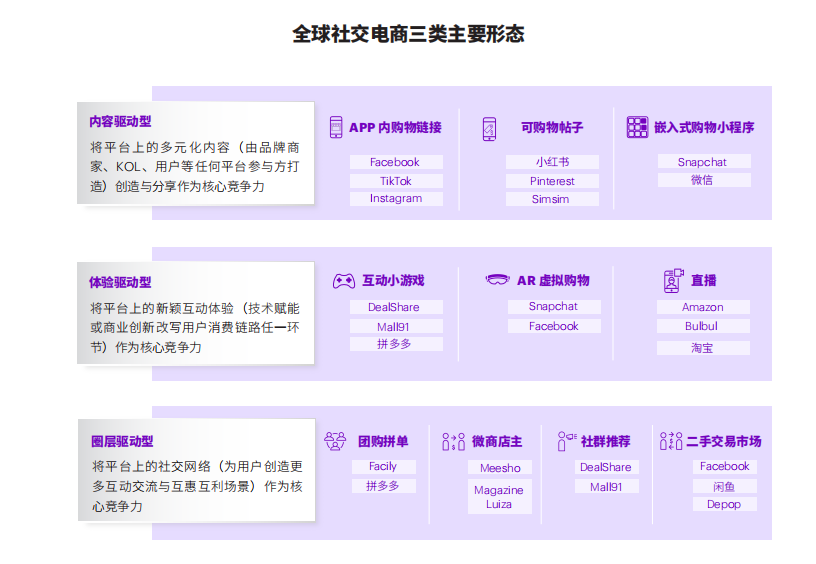Click the 小红书 label
Screen dimensions: 816x564
coord(552,162)
